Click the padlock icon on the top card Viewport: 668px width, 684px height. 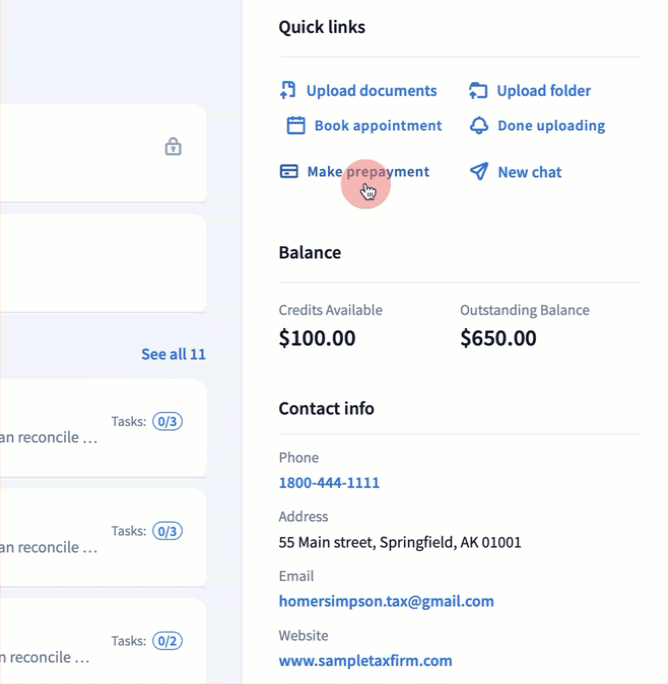click(x=173, y=148)
